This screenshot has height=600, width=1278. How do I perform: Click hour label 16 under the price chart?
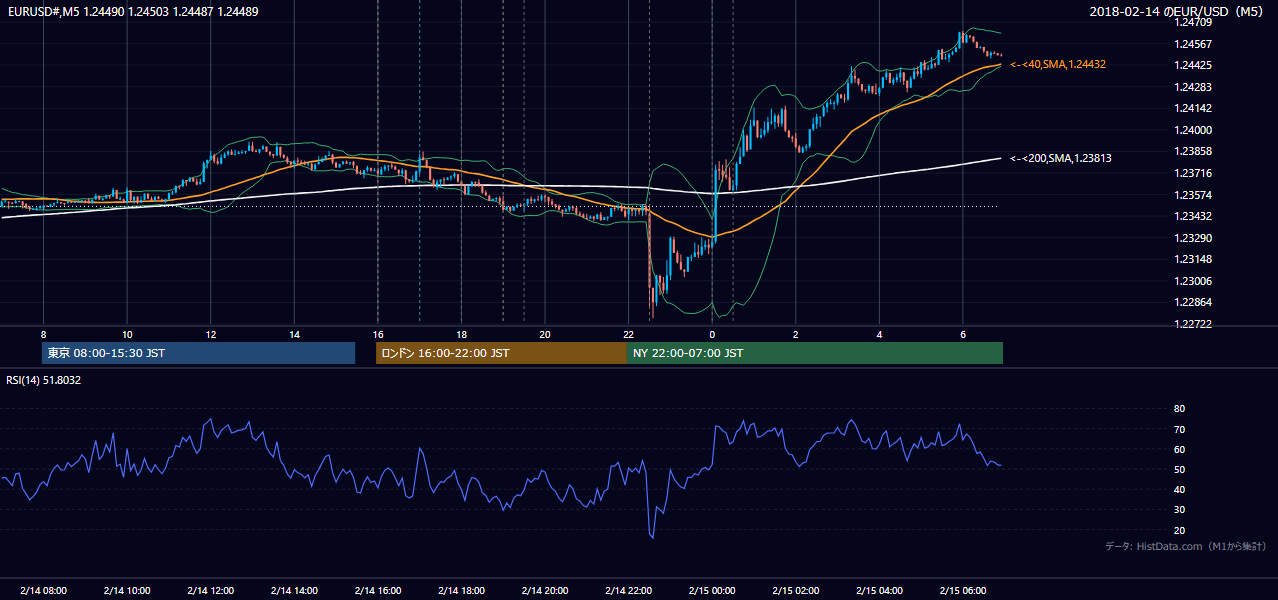click(378, 334)
